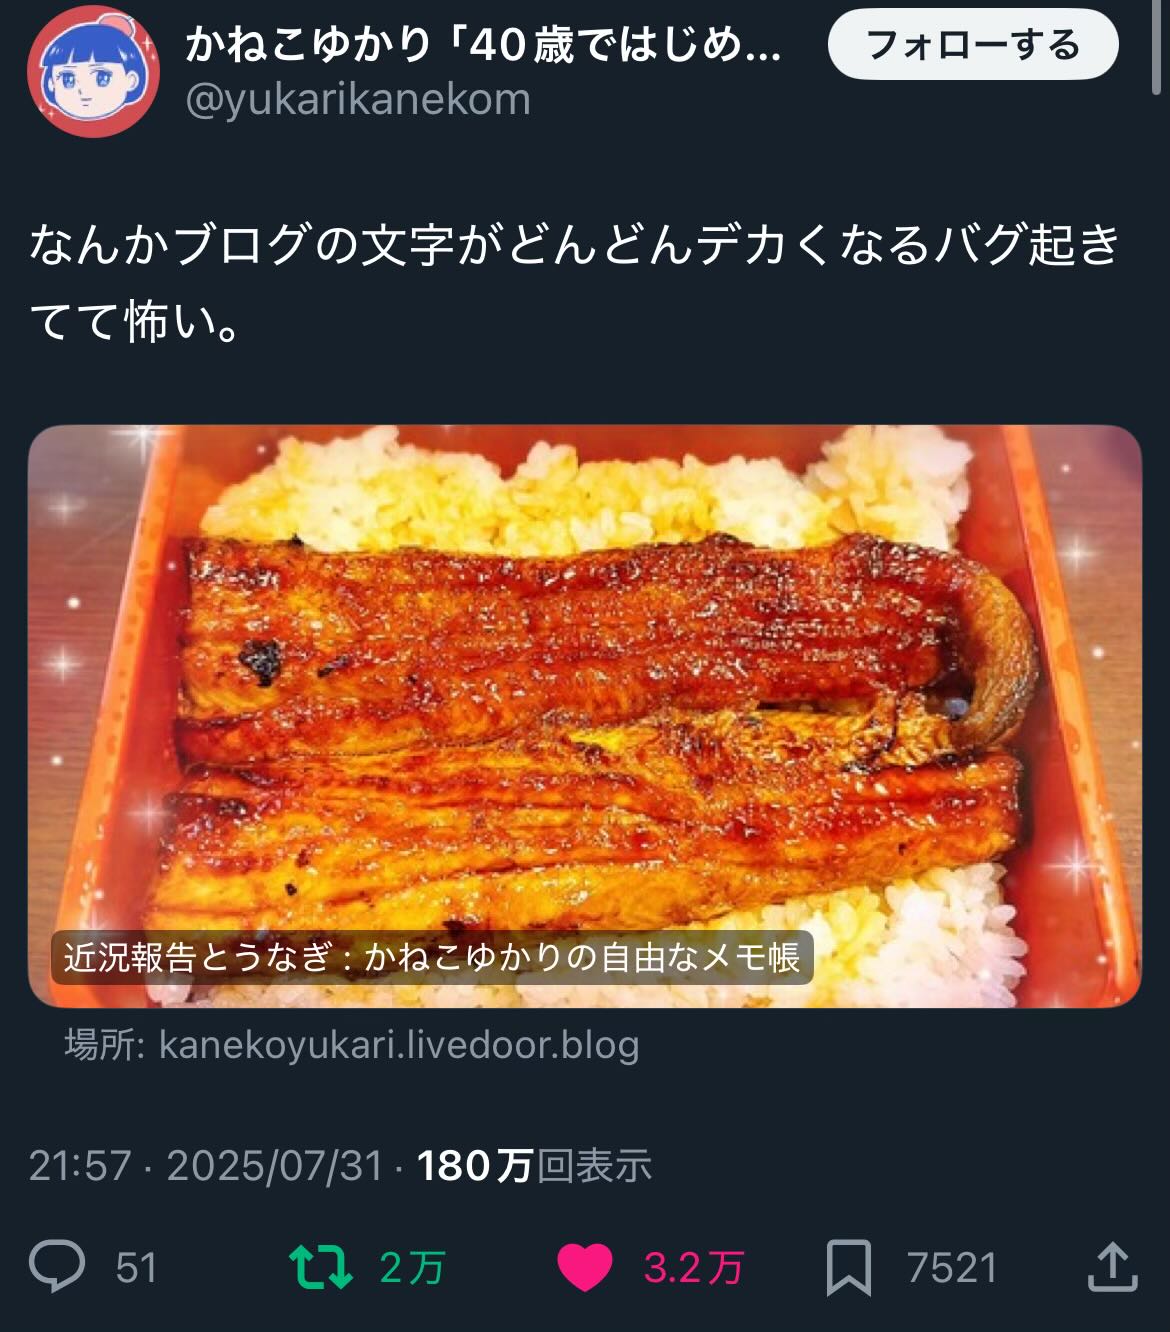Tap the 3.2万 likes count

[x=694, y=1268]
